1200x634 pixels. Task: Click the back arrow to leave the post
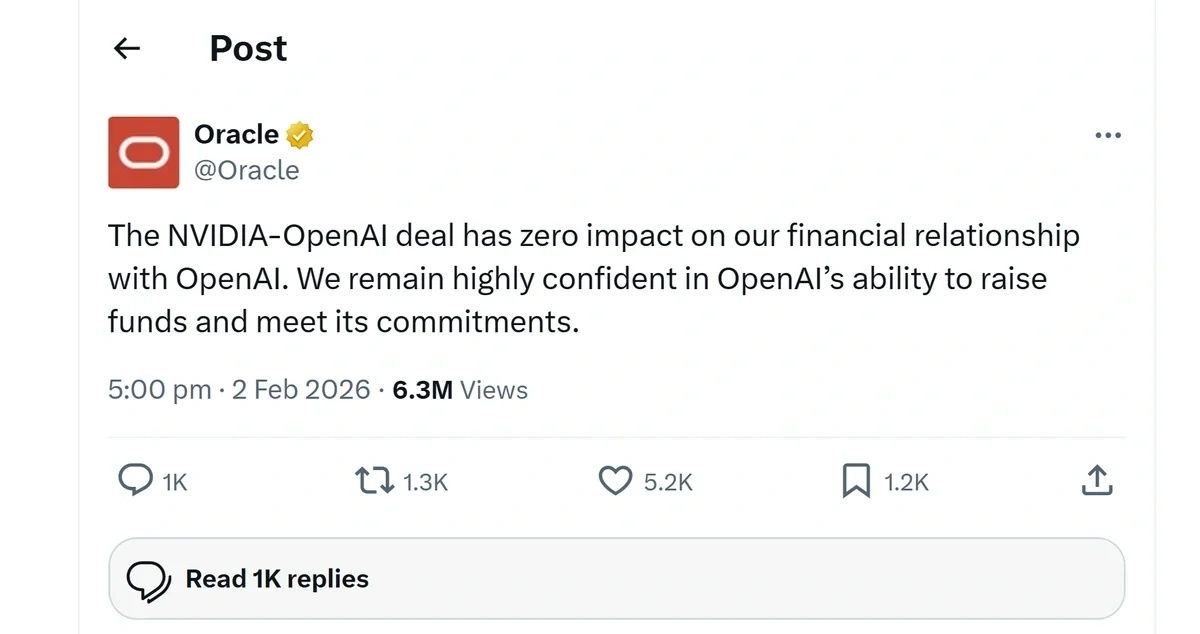click(x=126, y=48)
